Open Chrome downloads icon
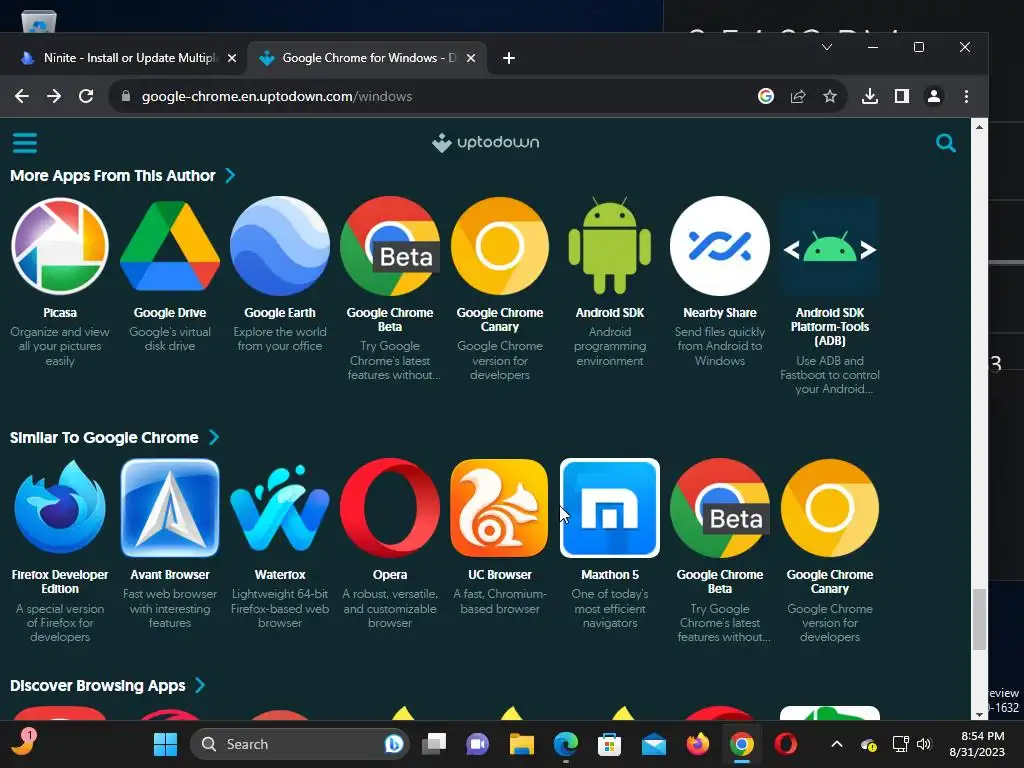The image size is (1024, 768). click(869, 97)
